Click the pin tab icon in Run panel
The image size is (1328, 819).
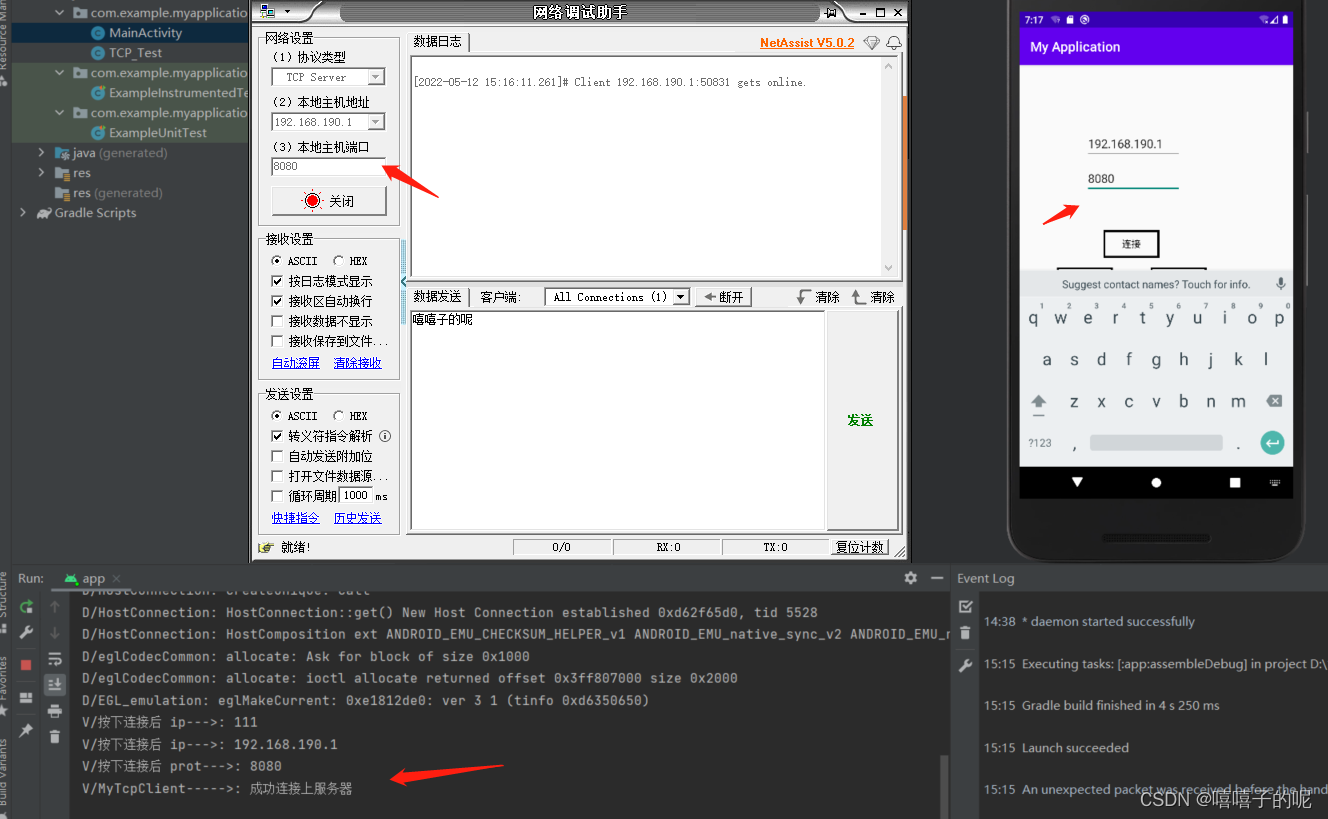point(26,731)
